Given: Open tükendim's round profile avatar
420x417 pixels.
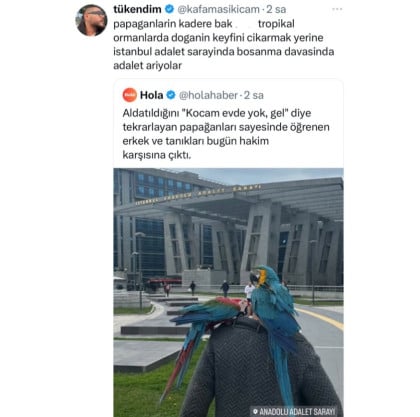Looking at the screenshot, I should click(92, 20).
